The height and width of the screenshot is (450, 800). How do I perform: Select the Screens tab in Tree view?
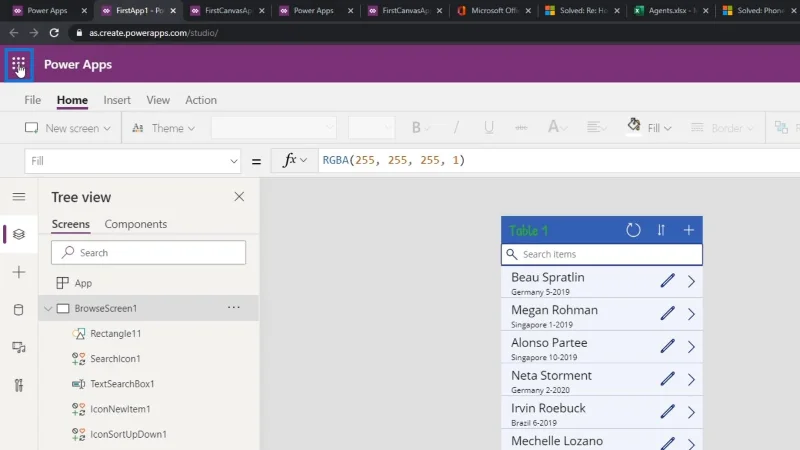coord(70,224)
